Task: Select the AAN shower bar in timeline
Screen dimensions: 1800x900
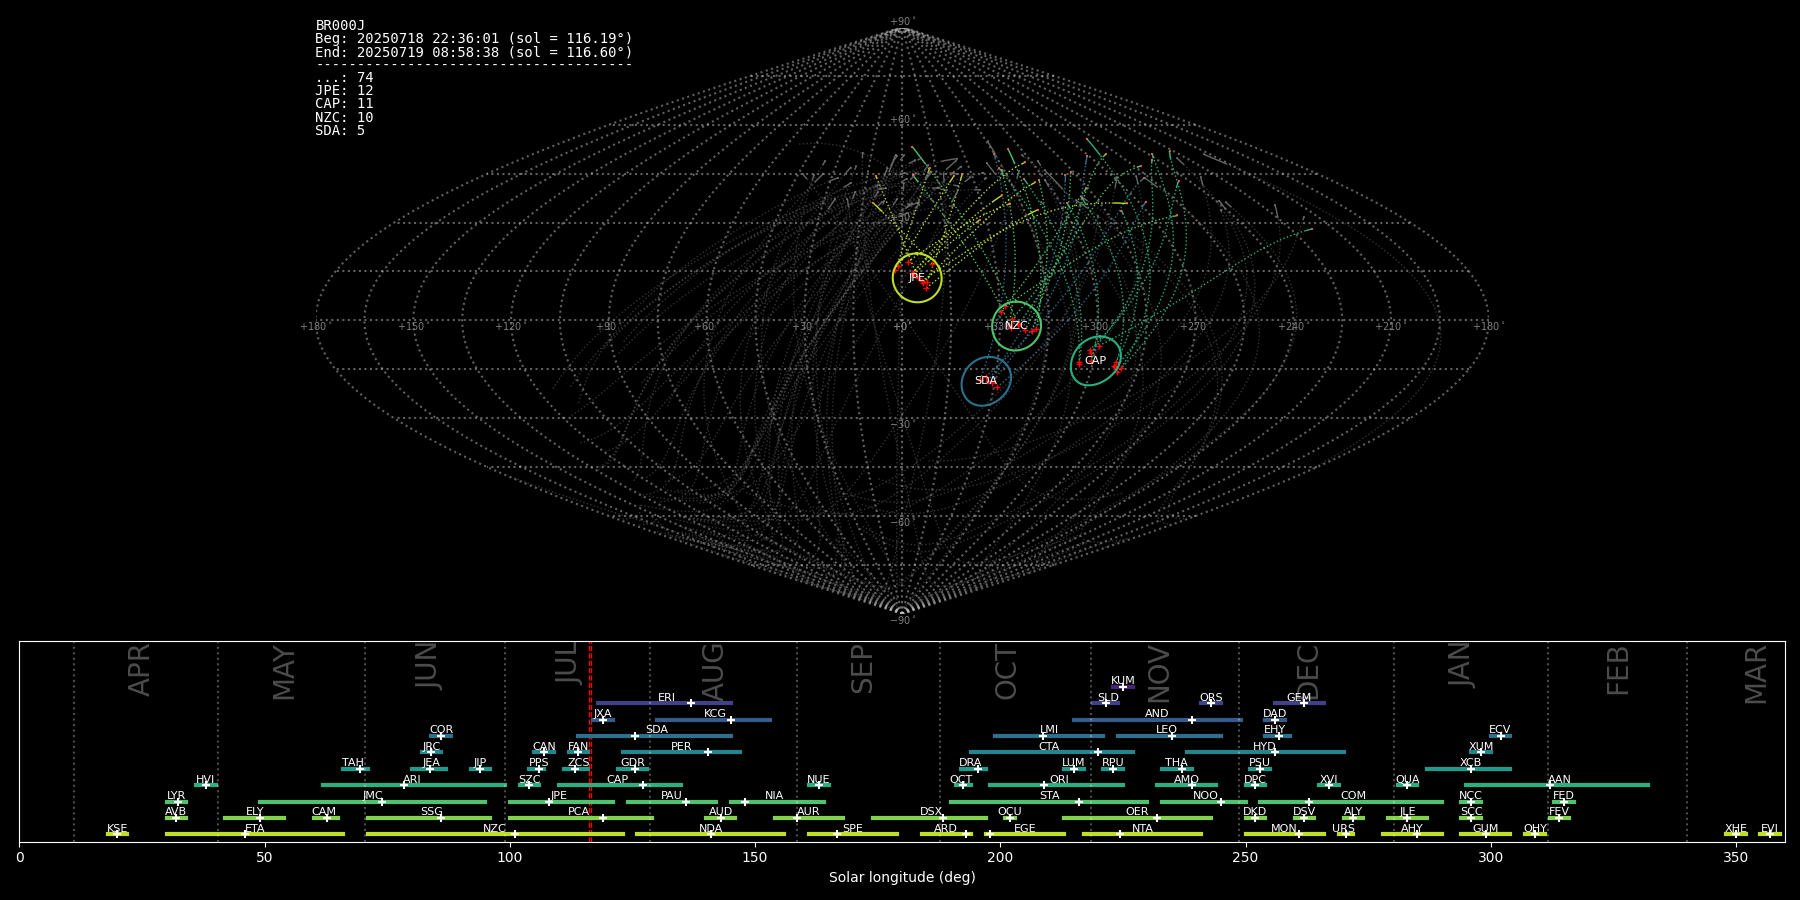Action: point(1557,785)
